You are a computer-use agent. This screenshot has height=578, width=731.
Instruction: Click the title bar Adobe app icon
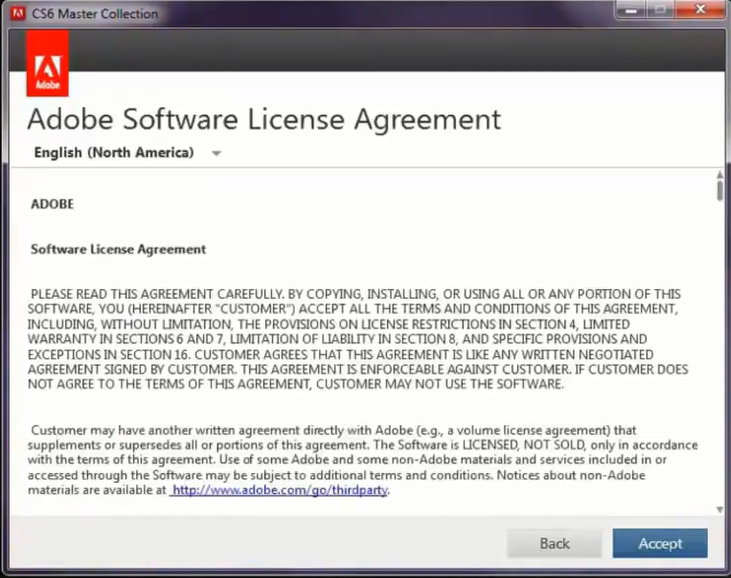point(18,14)
